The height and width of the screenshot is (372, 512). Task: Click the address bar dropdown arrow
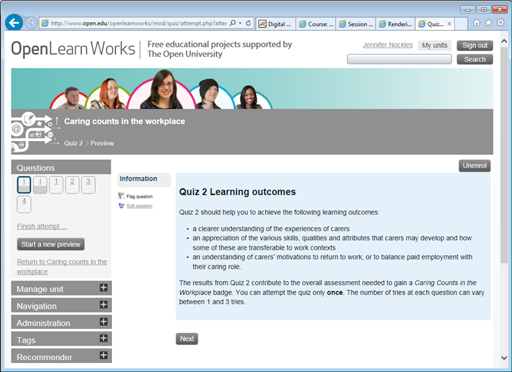click(240, 23)
